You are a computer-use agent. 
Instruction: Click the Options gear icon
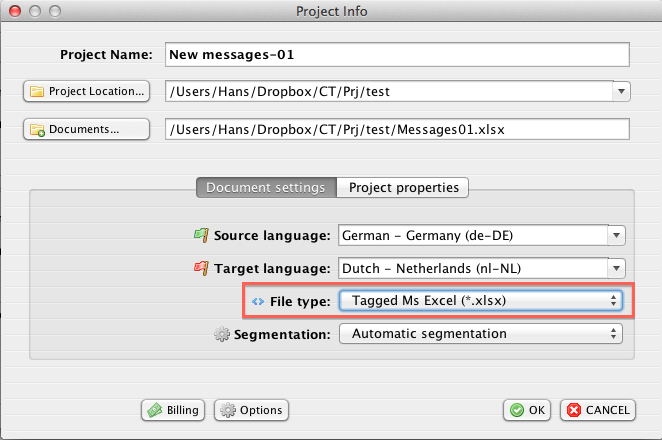pyautogui.click(x=227, y=410)
